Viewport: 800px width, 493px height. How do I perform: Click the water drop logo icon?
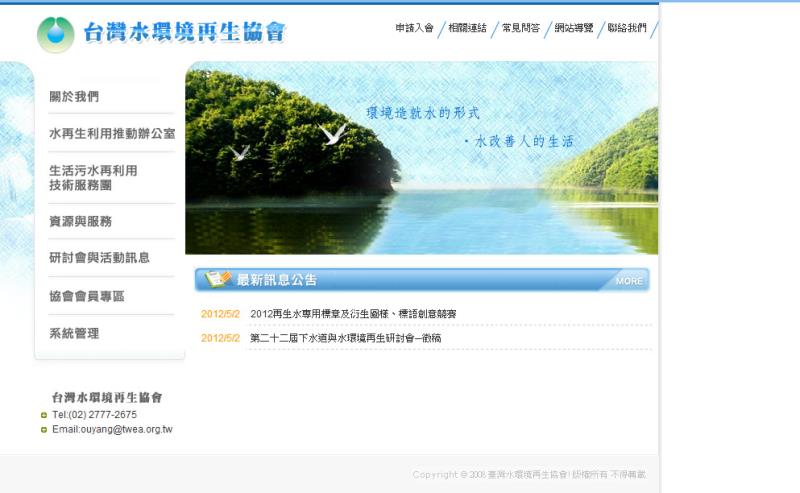(56, 35)
